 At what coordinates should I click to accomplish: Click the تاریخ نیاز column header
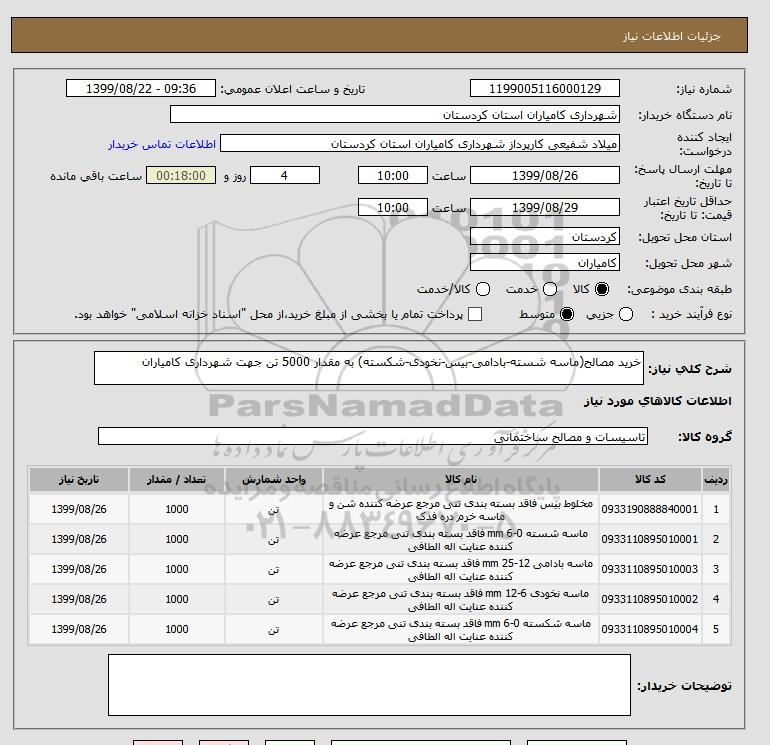[x=79, y=479]
